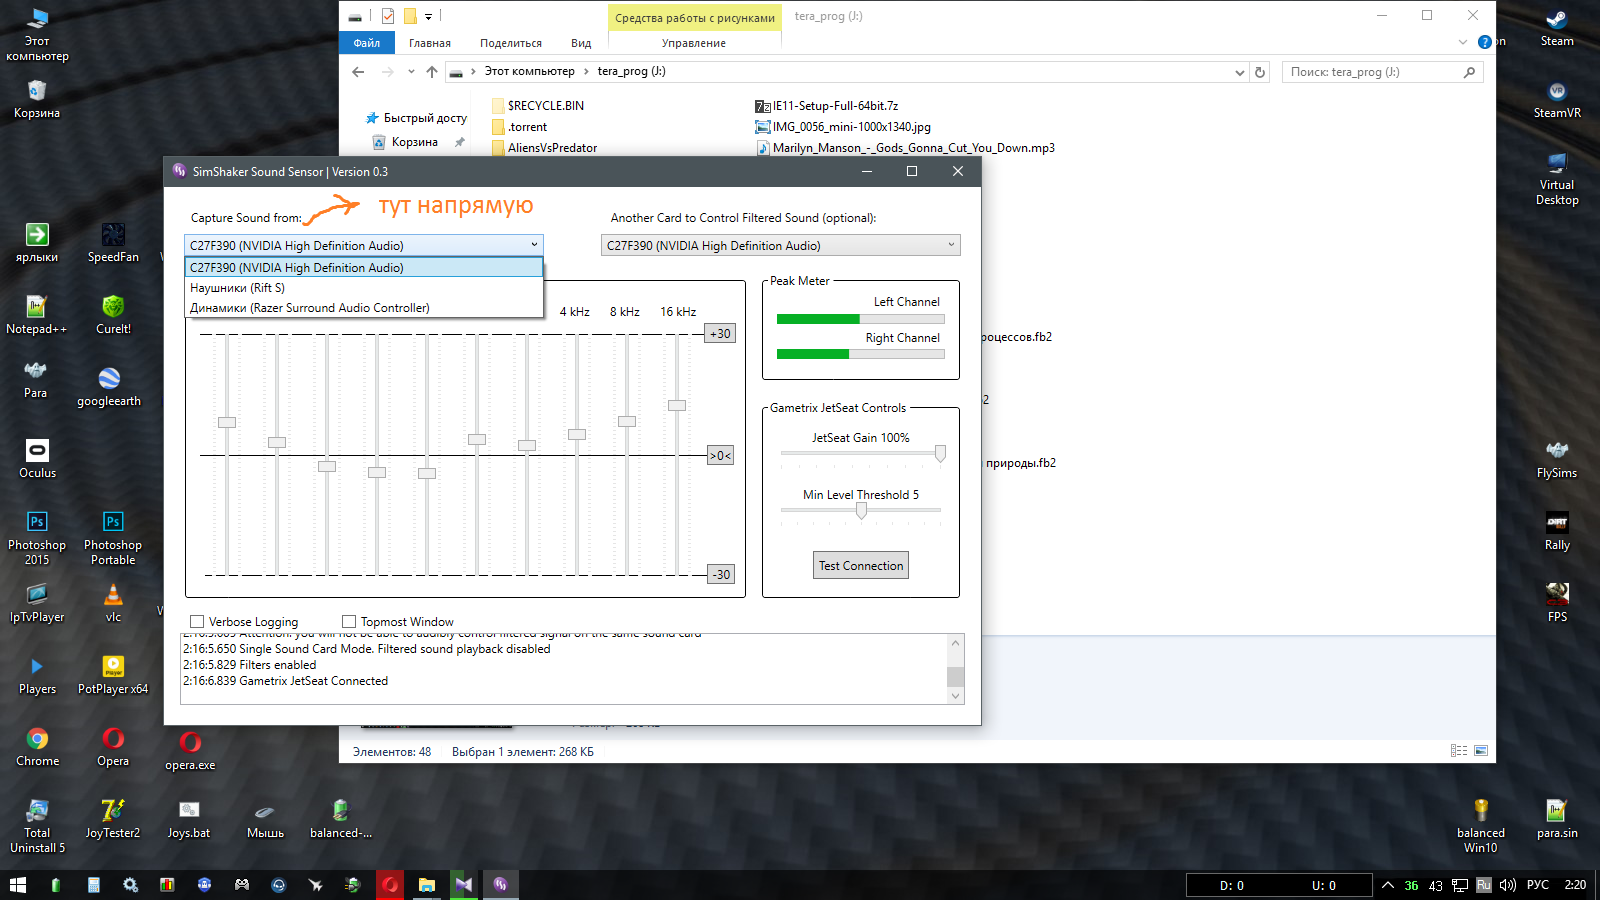Click the red Opera taskbar button
Screen dimensions: 1600x900
pos(390,884)
